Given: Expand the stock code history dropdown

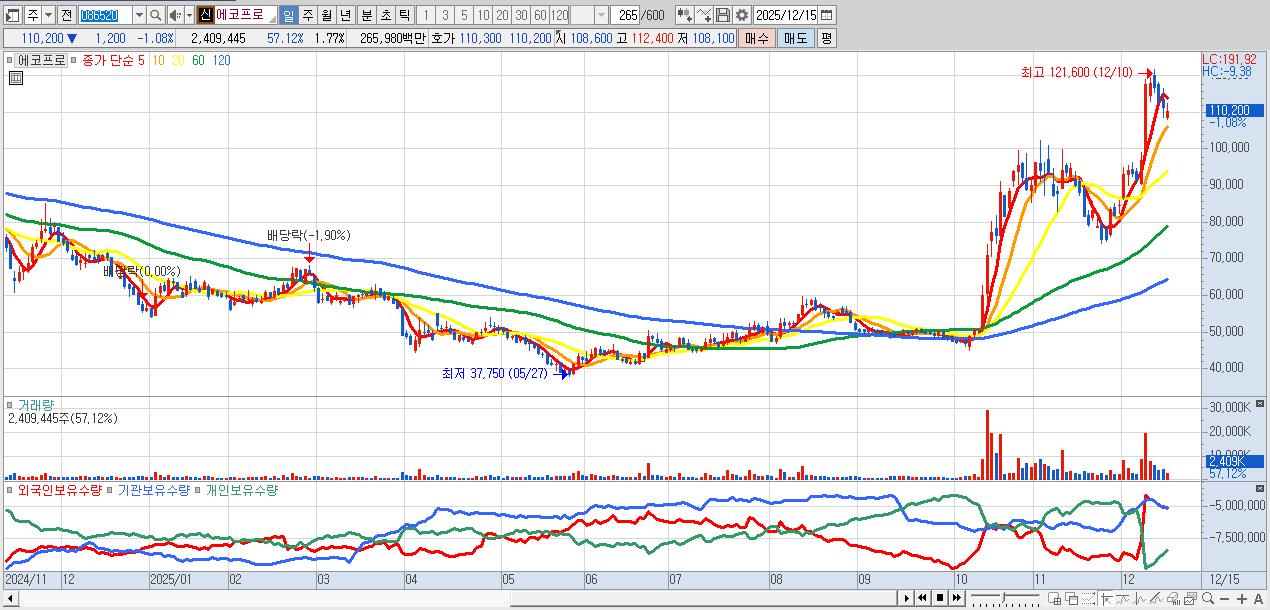Looking at the screenshot, I should (x=140, y=15).
